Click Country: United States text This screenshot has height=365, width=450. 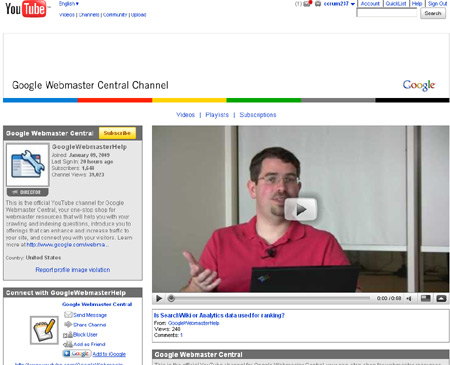(x=33, y=258)
